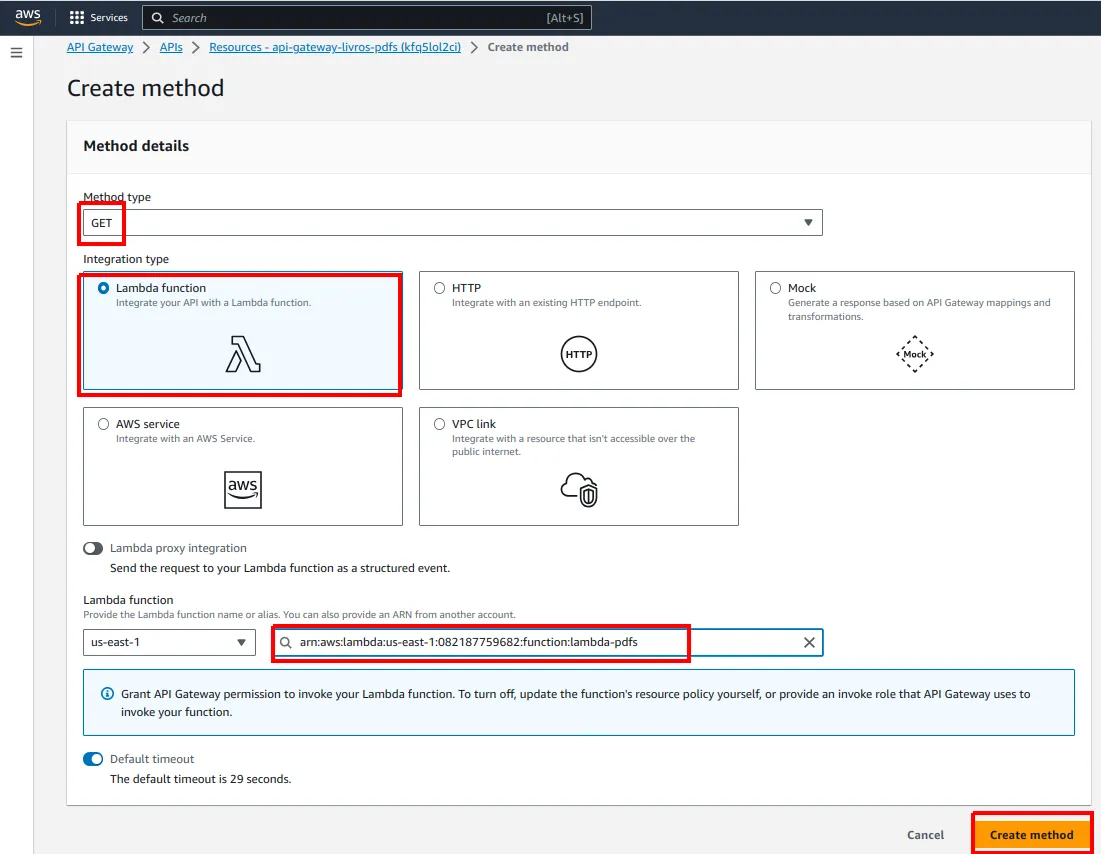Click the Mock diamond icon

pyautogui.click(x=914, y=354)
